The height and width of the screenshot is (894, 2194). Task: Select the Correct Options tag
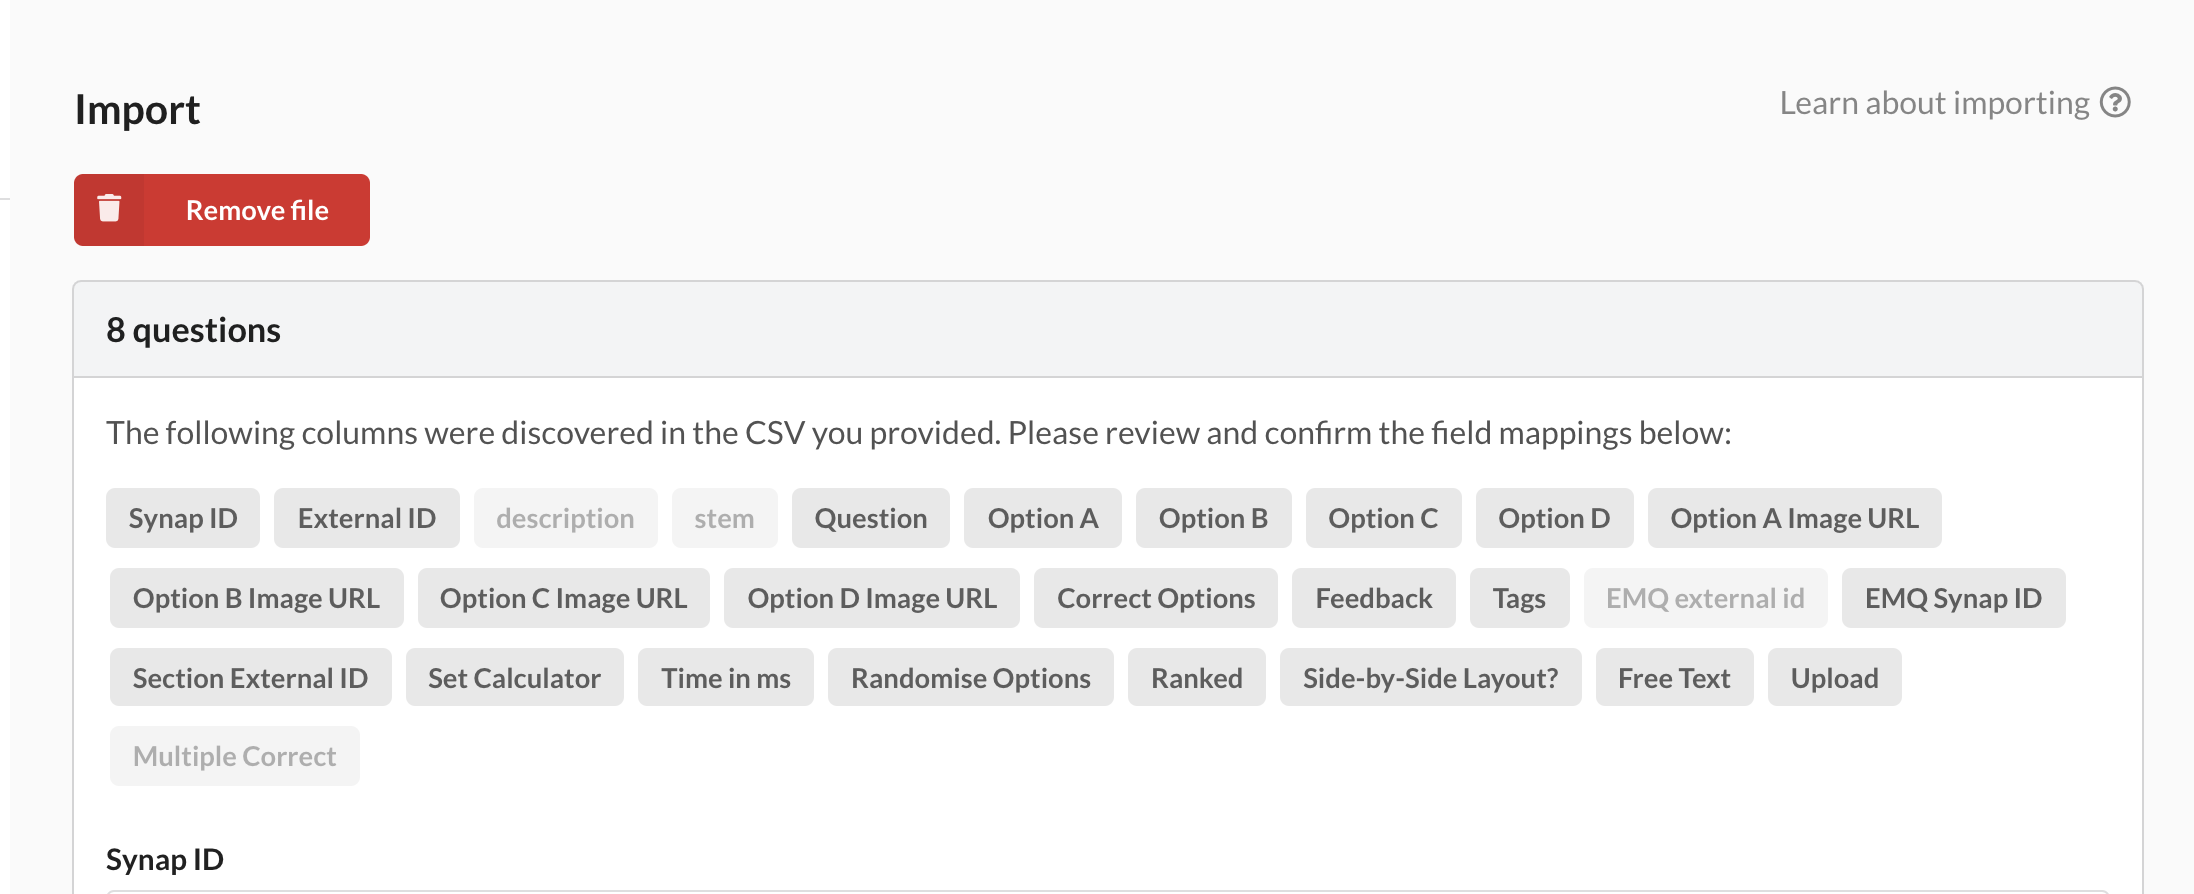[x=1156, y=598]
